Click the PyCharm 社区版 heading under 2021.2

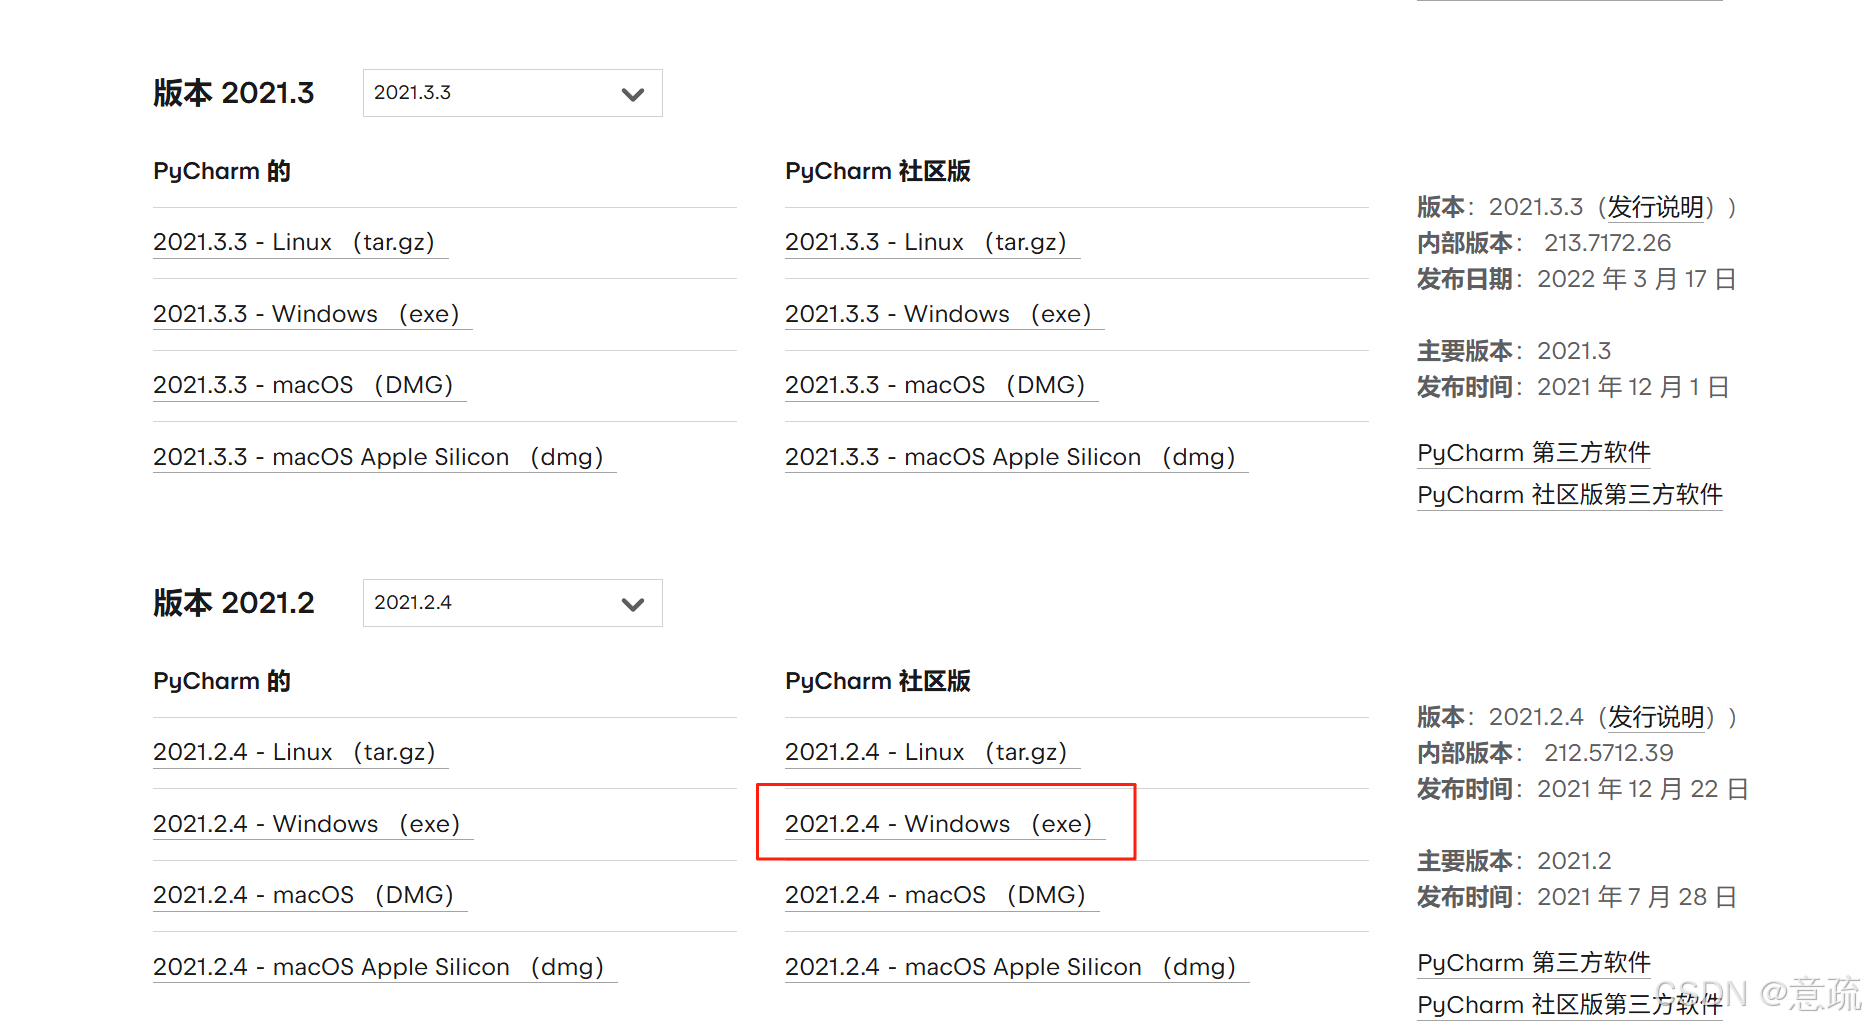point(878,681)
